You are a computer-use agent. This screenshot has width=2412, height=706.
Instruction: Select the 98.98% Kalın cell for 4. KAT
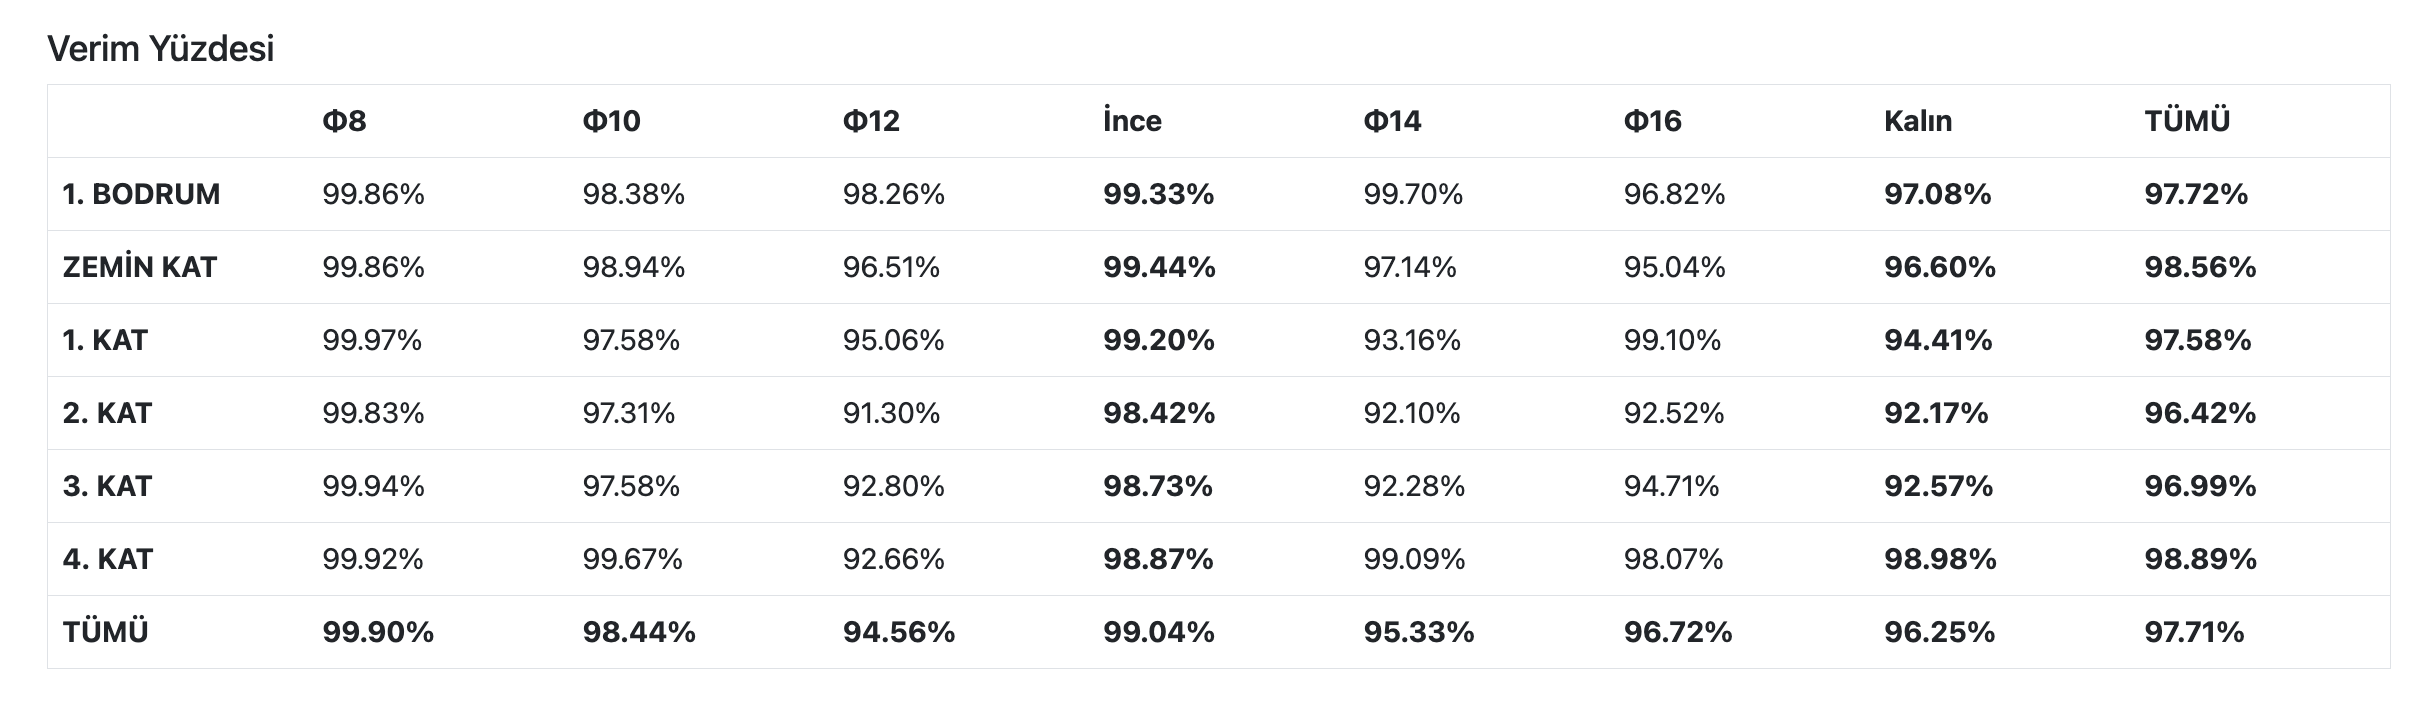(x=1939, y=559)
